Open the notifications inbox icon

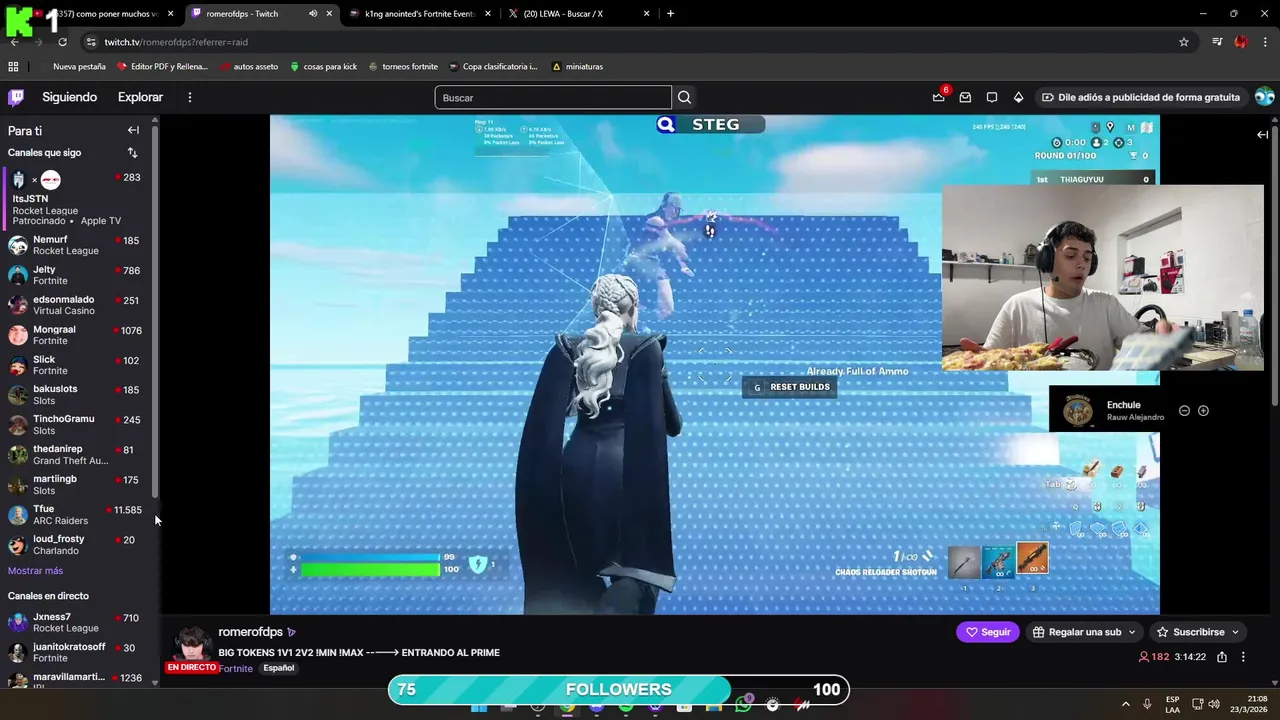click(965, 97)
